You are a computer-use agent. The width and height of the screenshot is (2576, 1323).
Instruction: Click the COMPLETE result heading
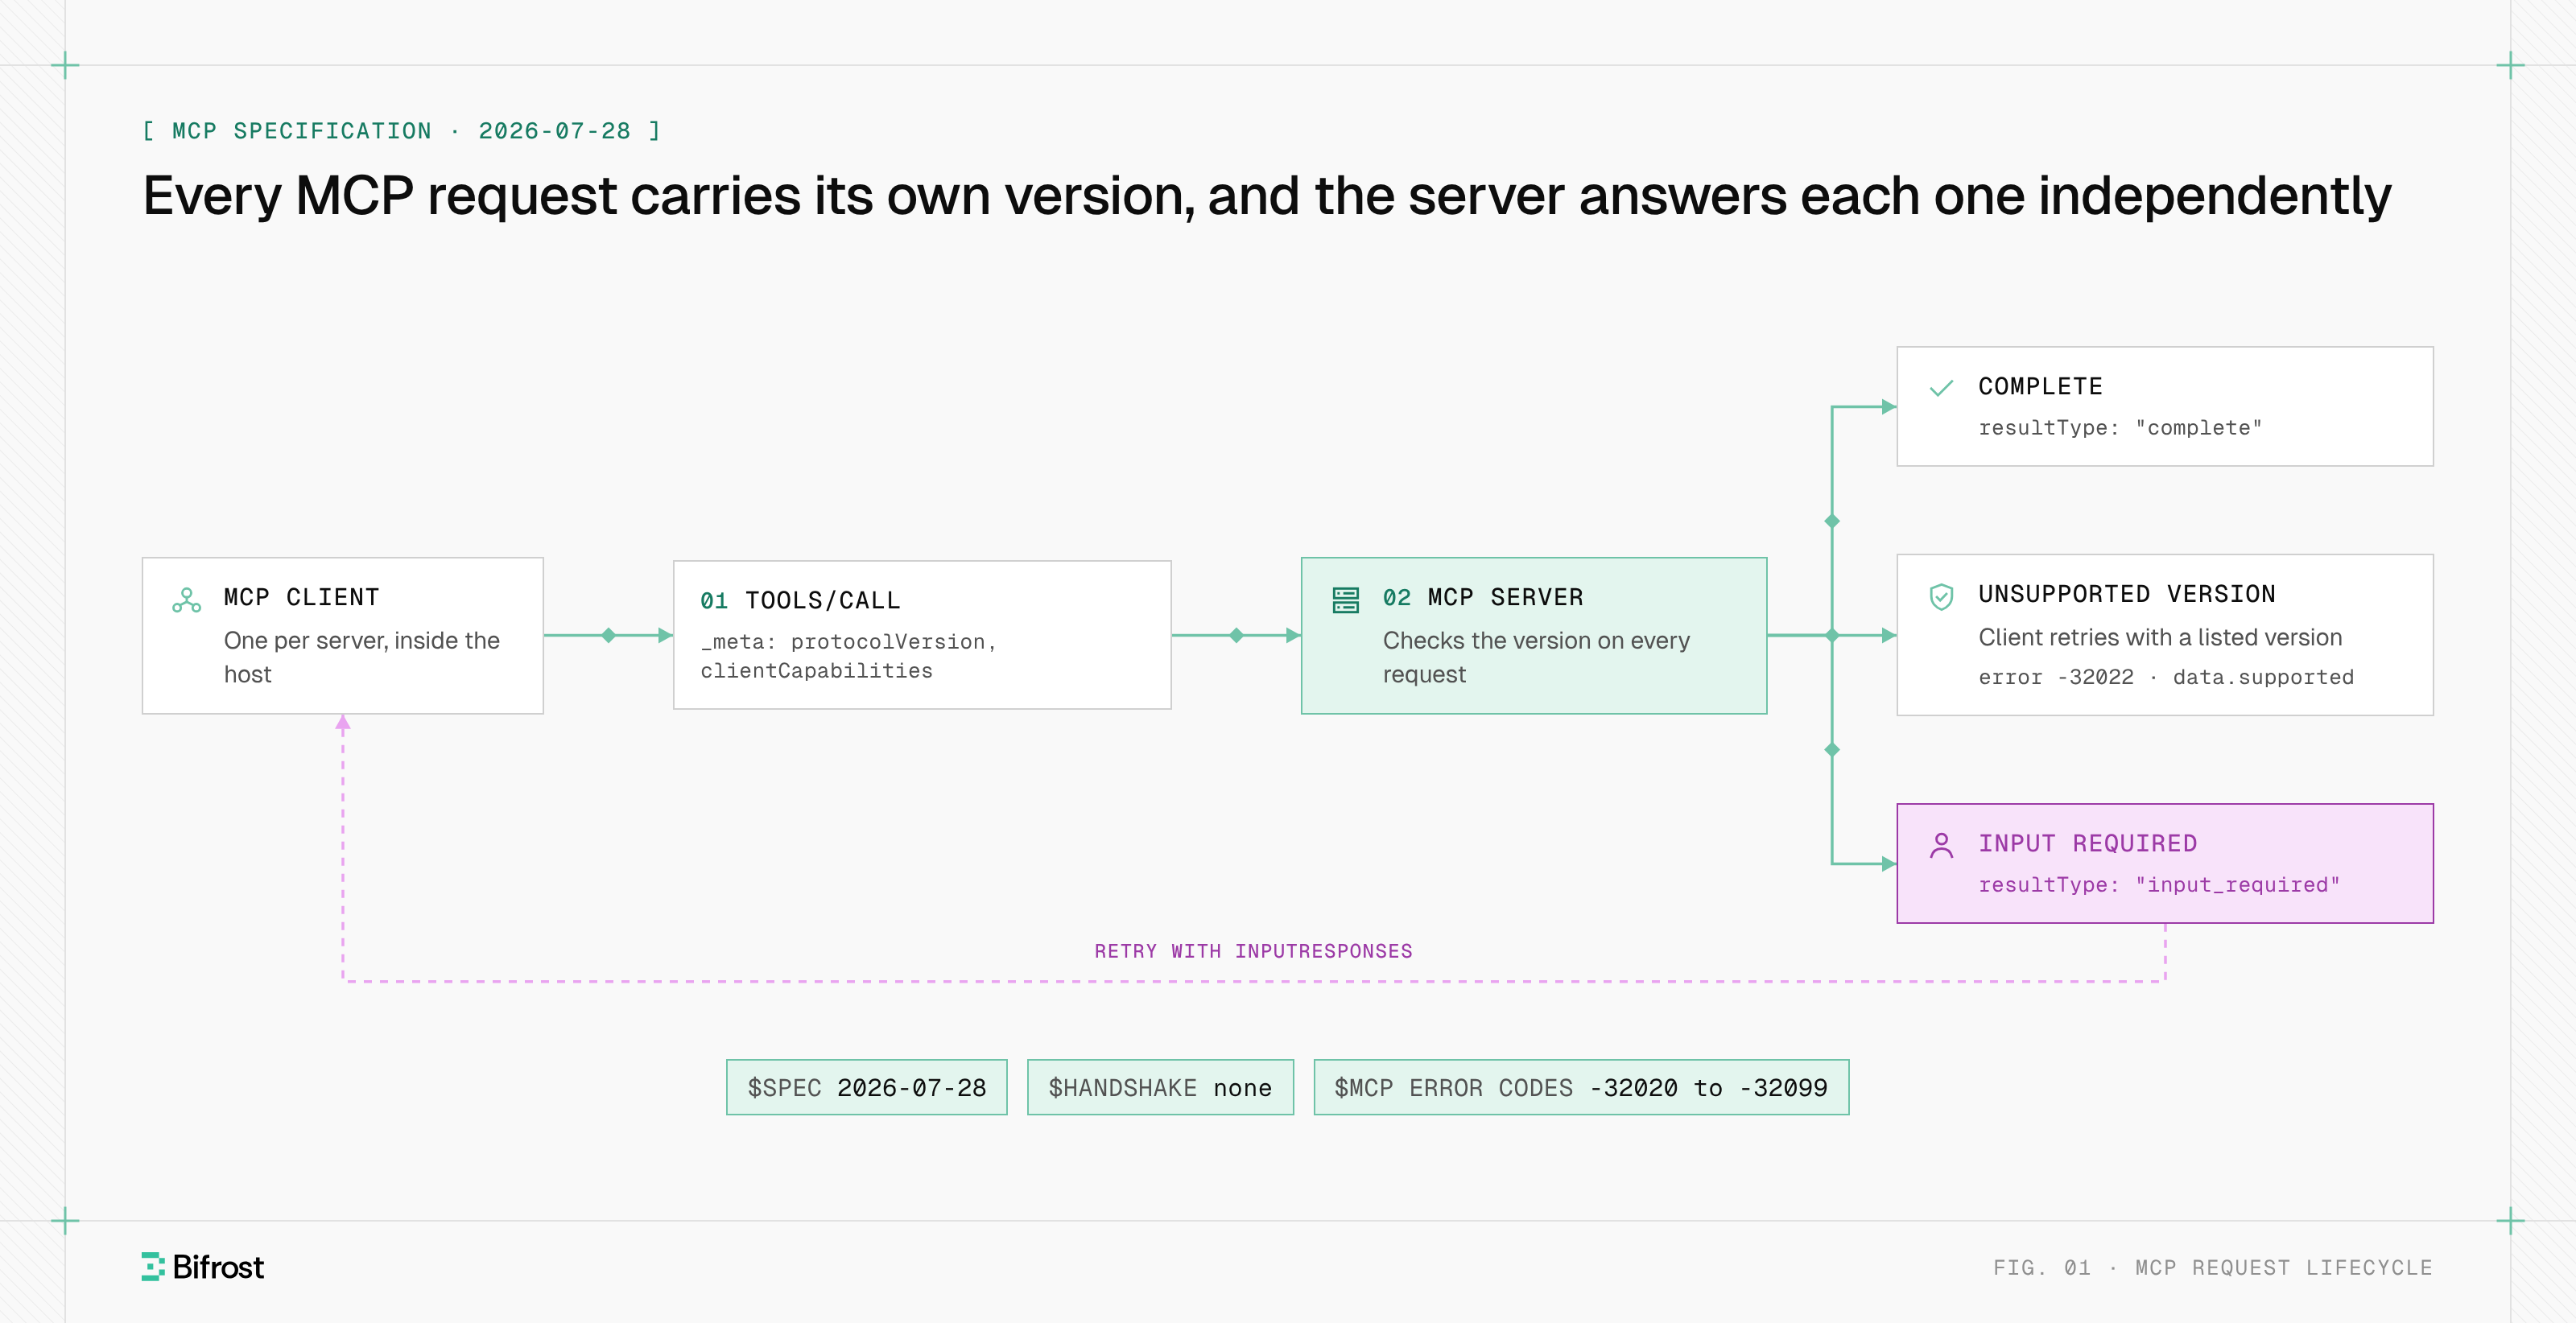tap(2040, 386)
